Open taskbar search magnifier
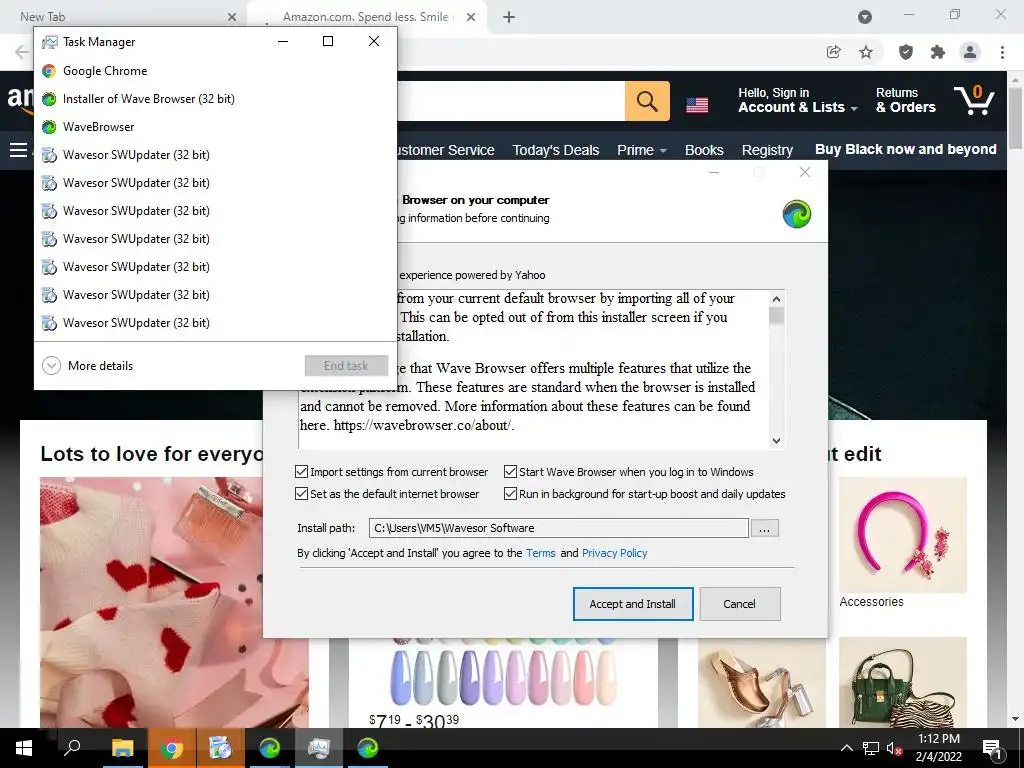1024x768 pixels. [x=72, y=748]
